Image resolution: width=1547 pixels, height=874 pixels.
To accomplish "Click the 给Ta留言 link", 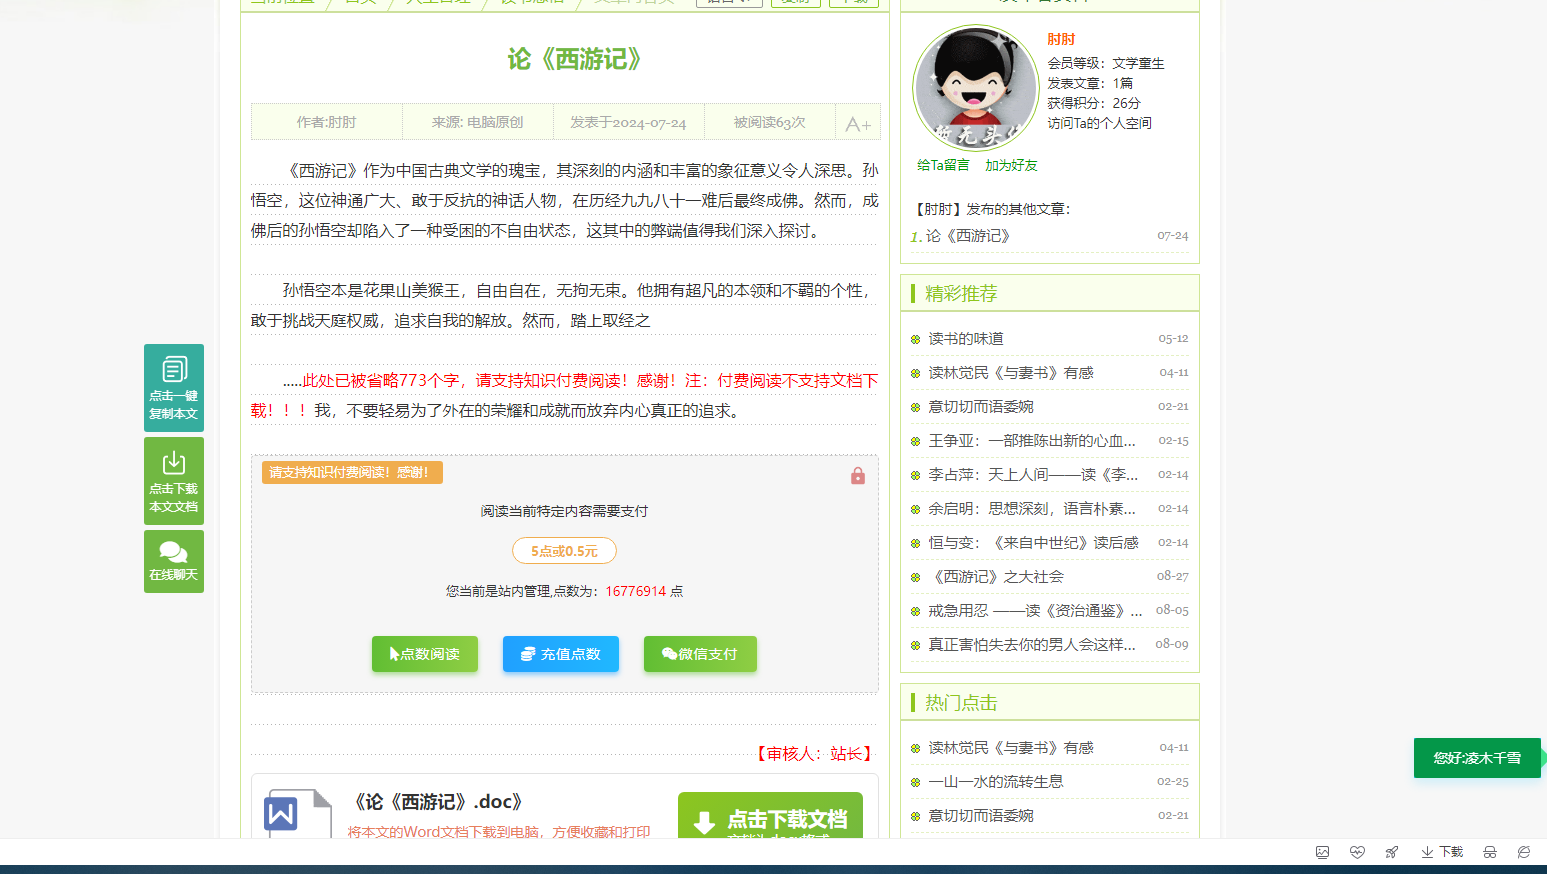I will click(943, 165).
